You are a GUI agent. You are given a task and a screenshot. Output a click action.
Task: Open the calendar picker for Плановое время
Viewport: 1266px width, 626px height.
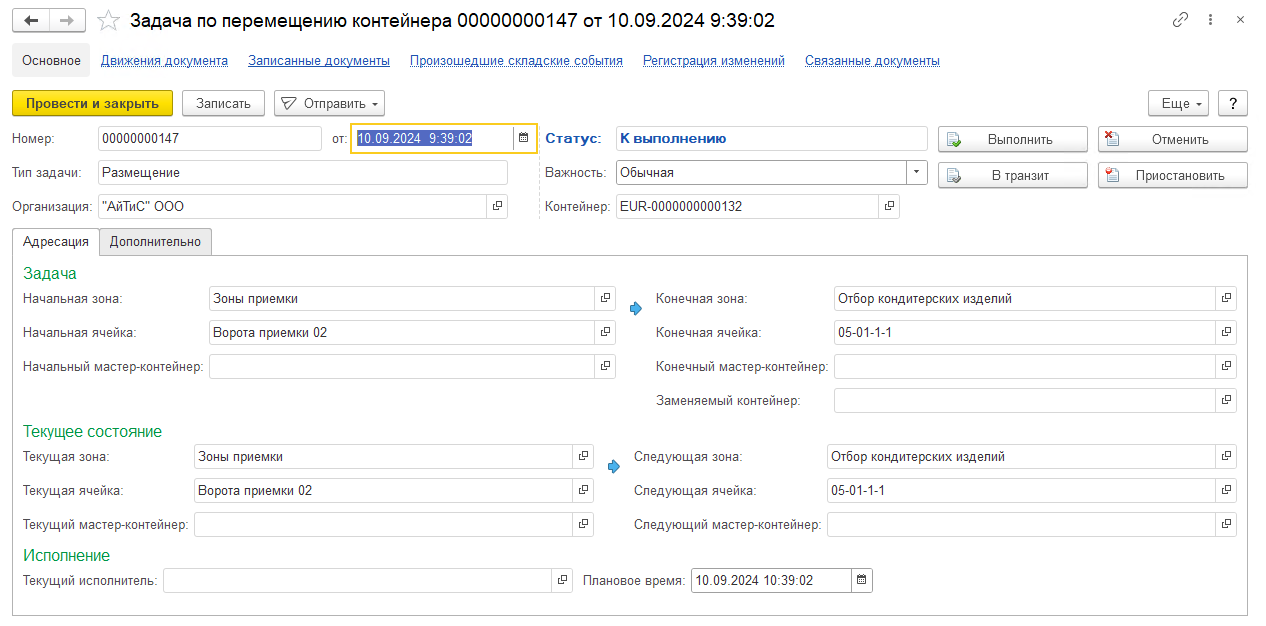pyautogui.click(x=861, y=580)
